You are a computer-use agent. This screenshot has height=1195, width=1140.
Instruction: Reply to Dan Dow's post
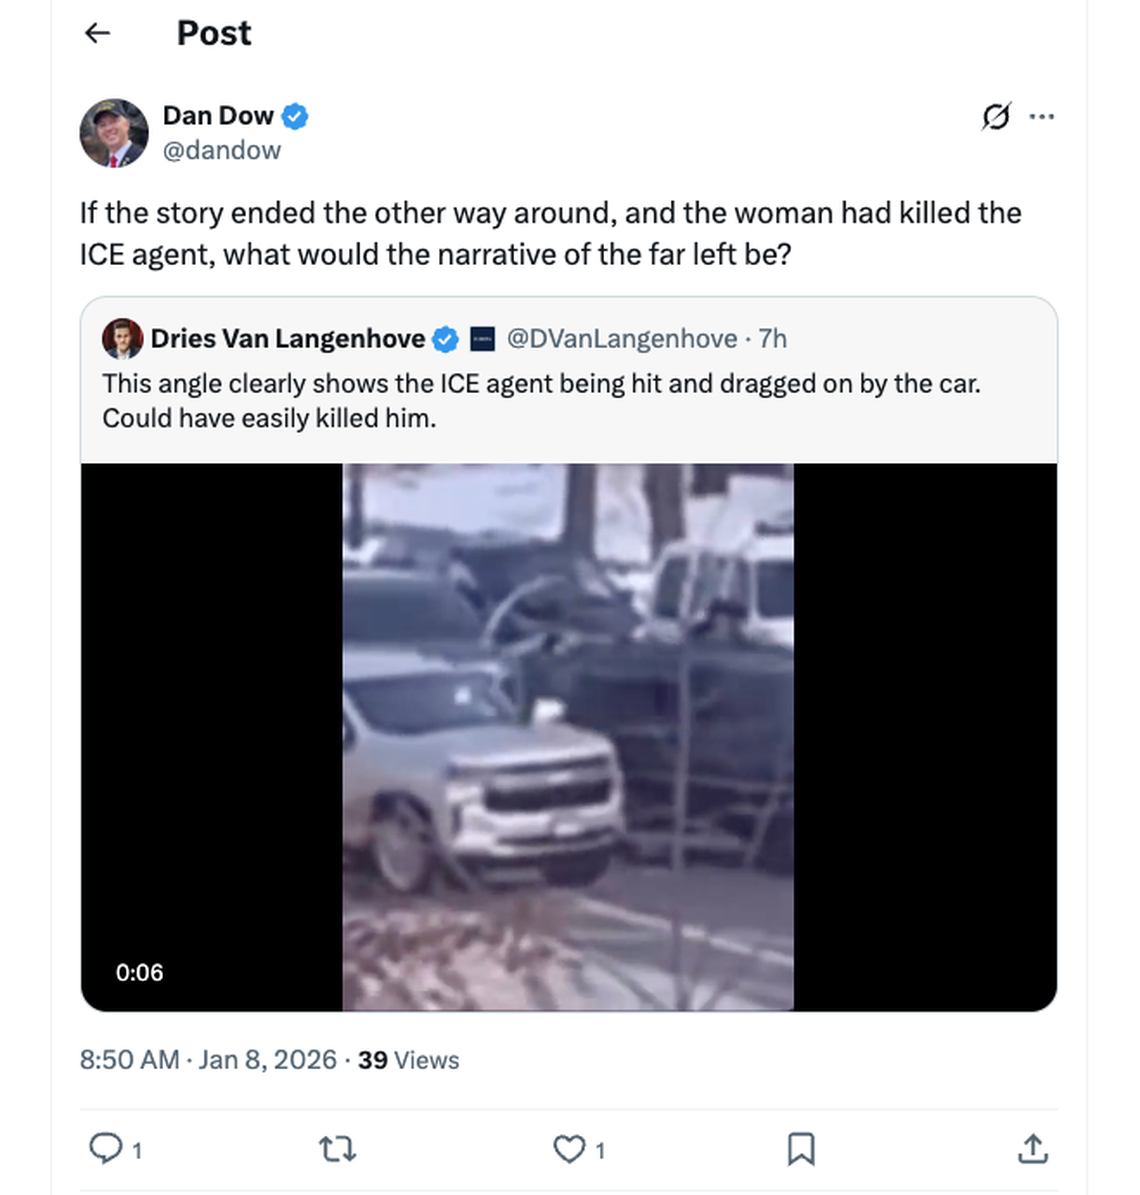107,1150
